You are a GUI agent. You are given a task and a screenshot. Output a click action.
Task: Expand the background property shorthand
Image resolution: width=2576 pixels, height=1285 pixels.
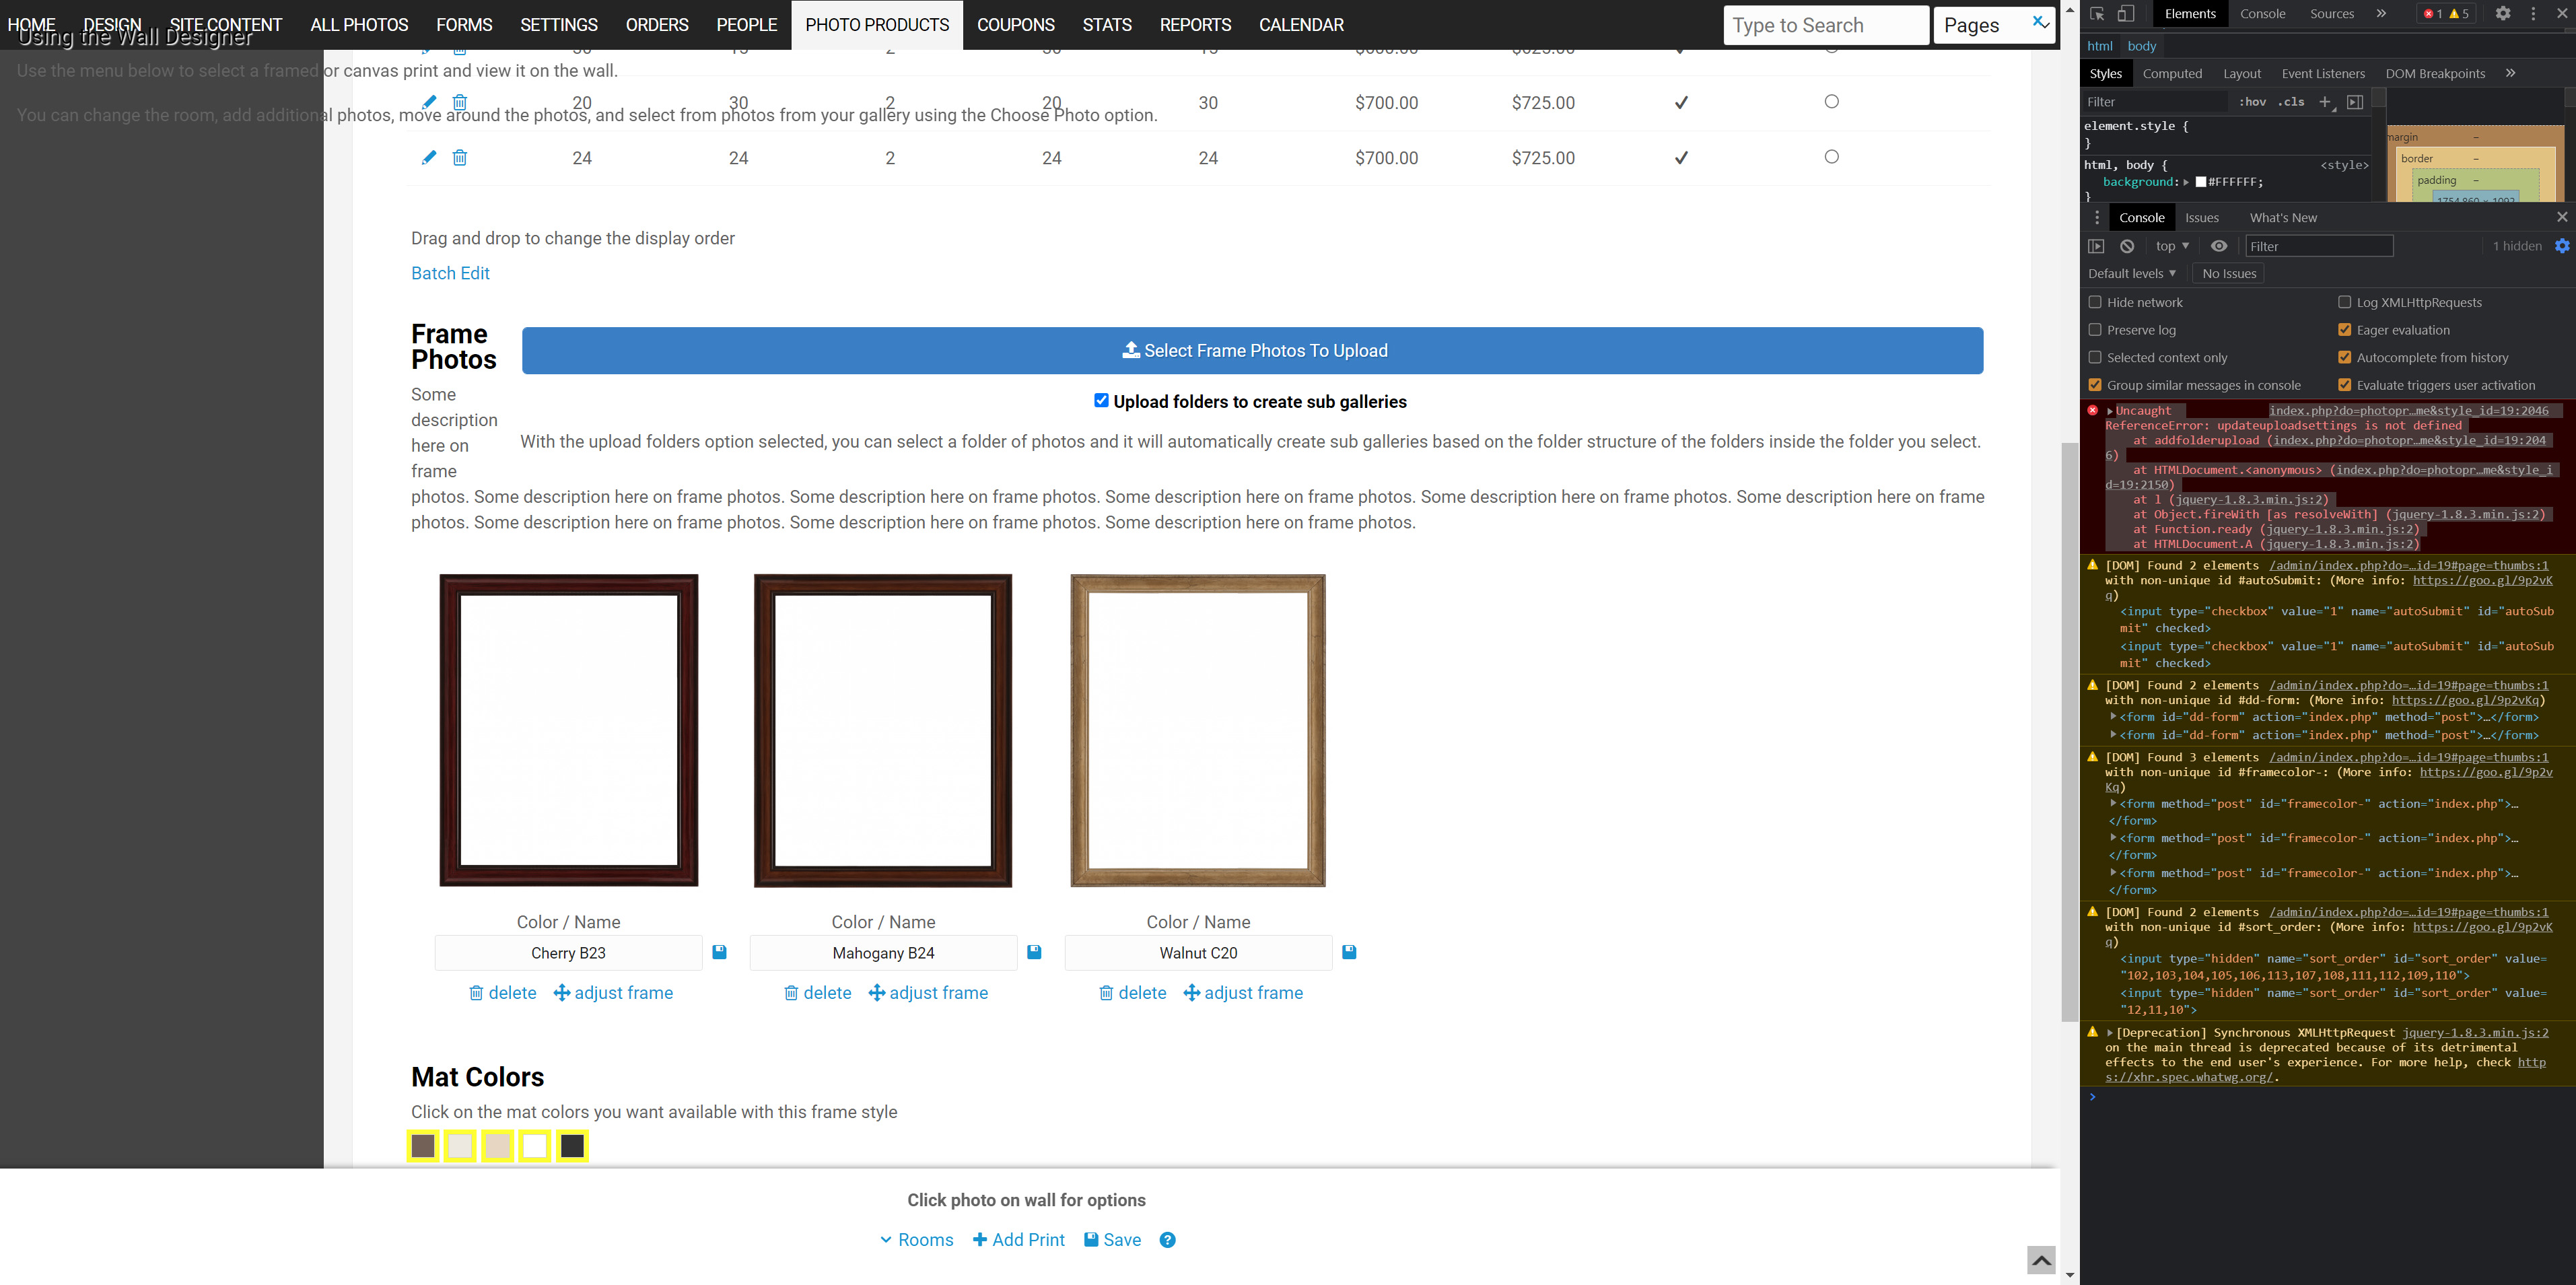click(x=2186, y=182)
